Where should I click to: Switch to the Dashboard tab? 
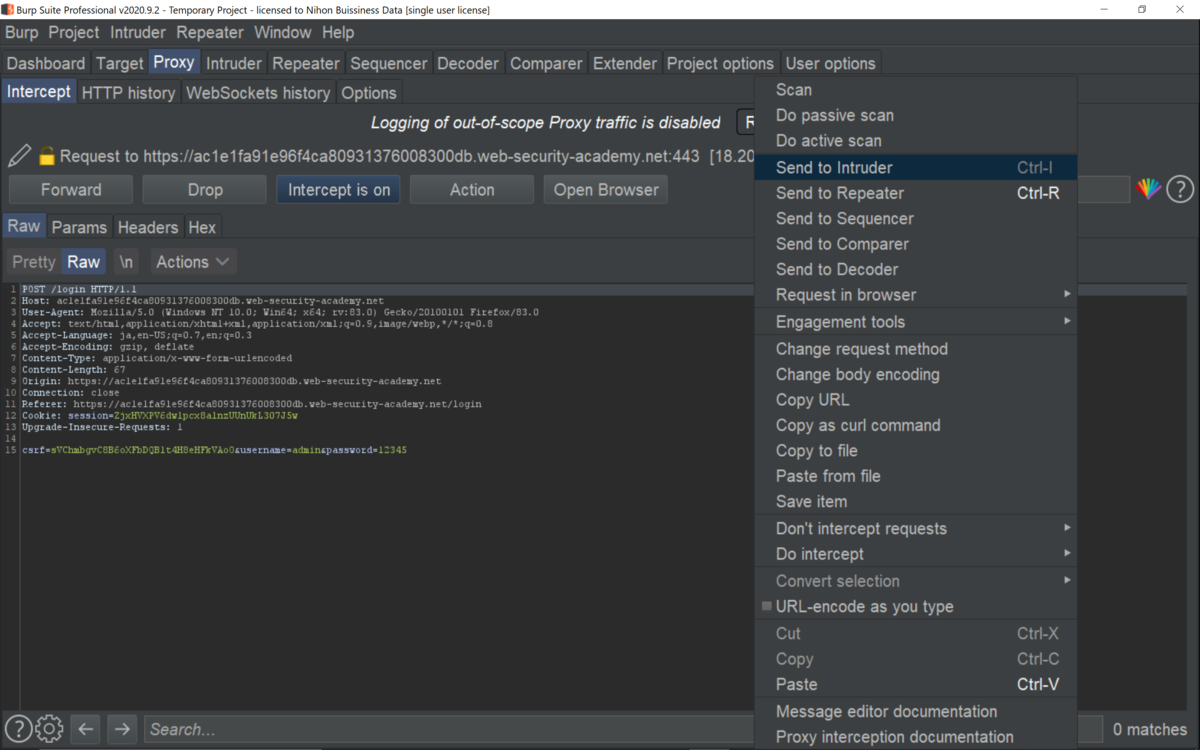(46, 63)
